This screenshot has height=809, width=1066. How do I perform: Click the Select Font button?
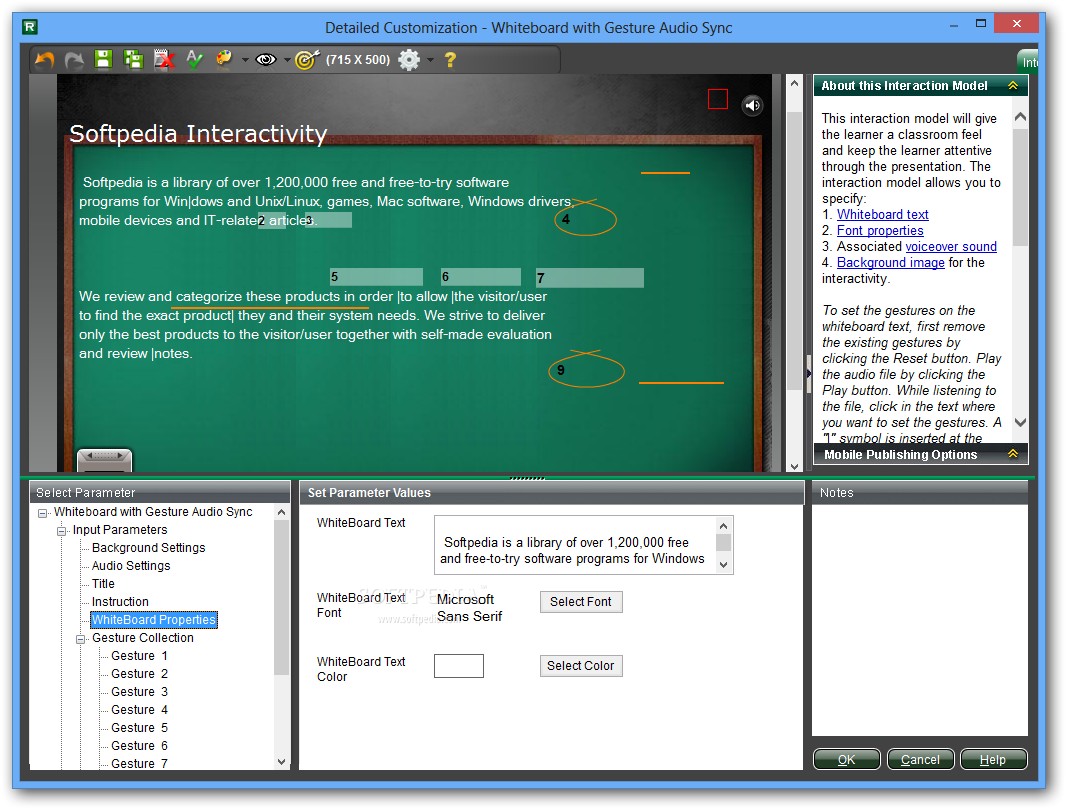[x=581, y=602]
